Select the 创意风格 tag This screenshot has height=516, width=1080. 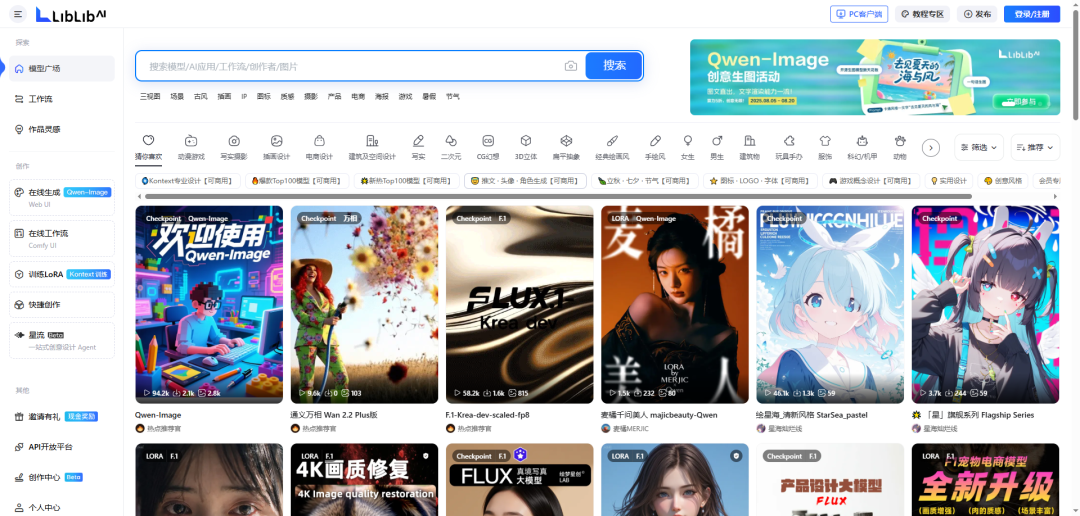click(x=1002, y=181)
